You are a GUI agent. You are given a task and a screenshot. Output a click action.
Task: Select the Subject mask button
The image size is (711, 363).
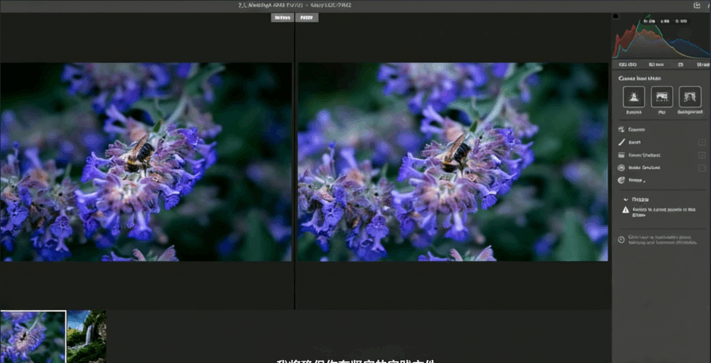[634, 97]
